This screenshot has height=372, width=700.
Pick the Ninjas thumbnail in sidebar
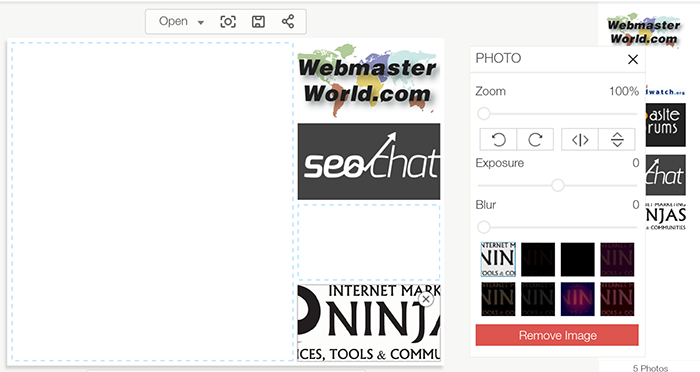tap(665, 216)
